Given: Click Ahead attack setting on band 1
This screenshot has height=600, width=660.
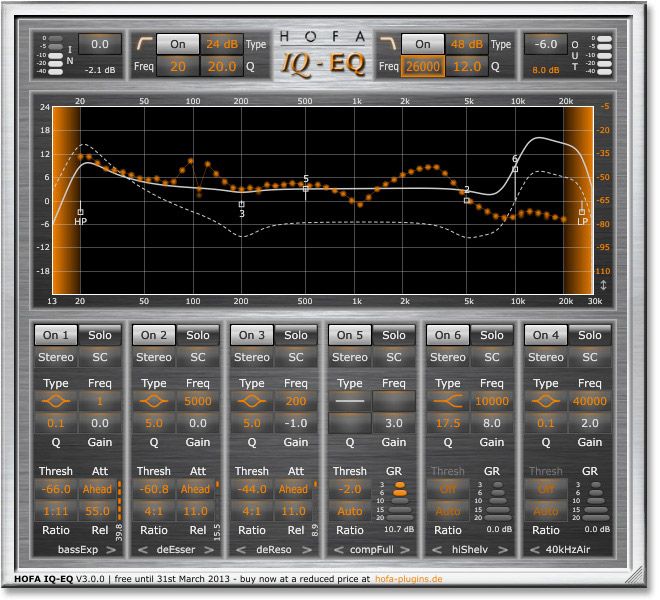Looking at the screenshot, I should (x=97, y=489).
